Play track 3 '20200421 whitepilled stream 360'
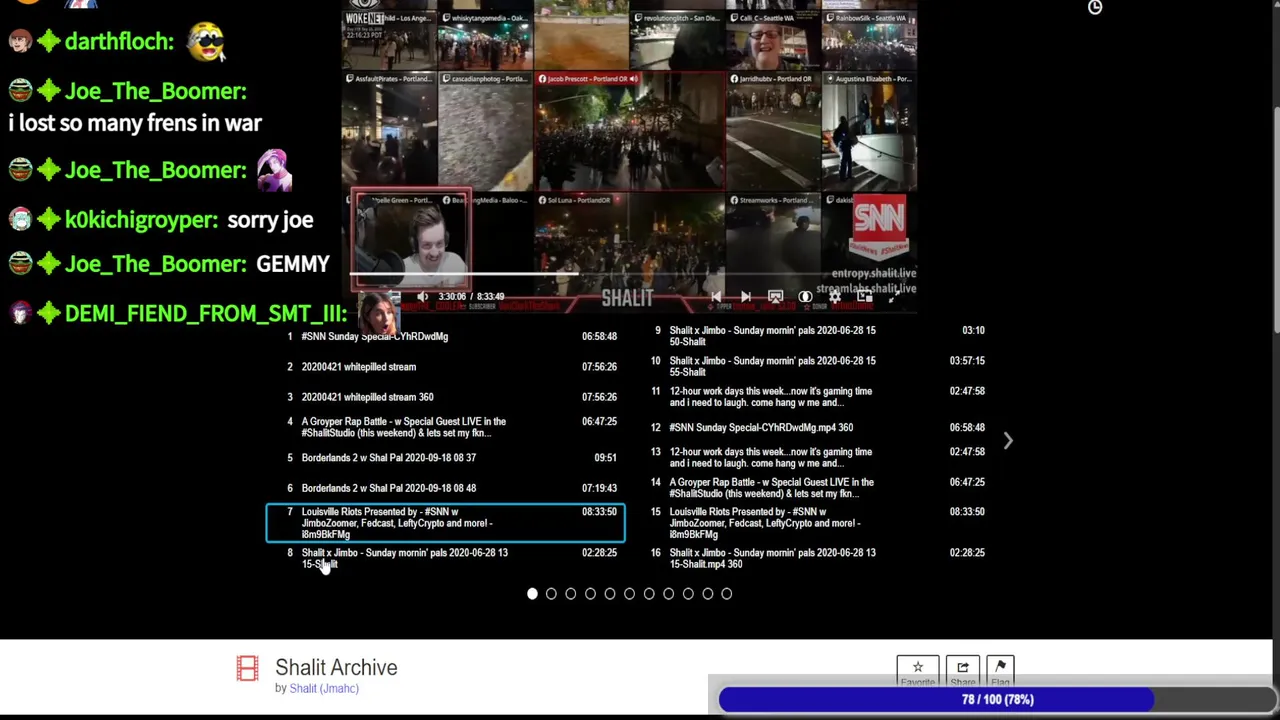Screen dimensions: 1280x720 pyautogui.click(x=446, y=397)
